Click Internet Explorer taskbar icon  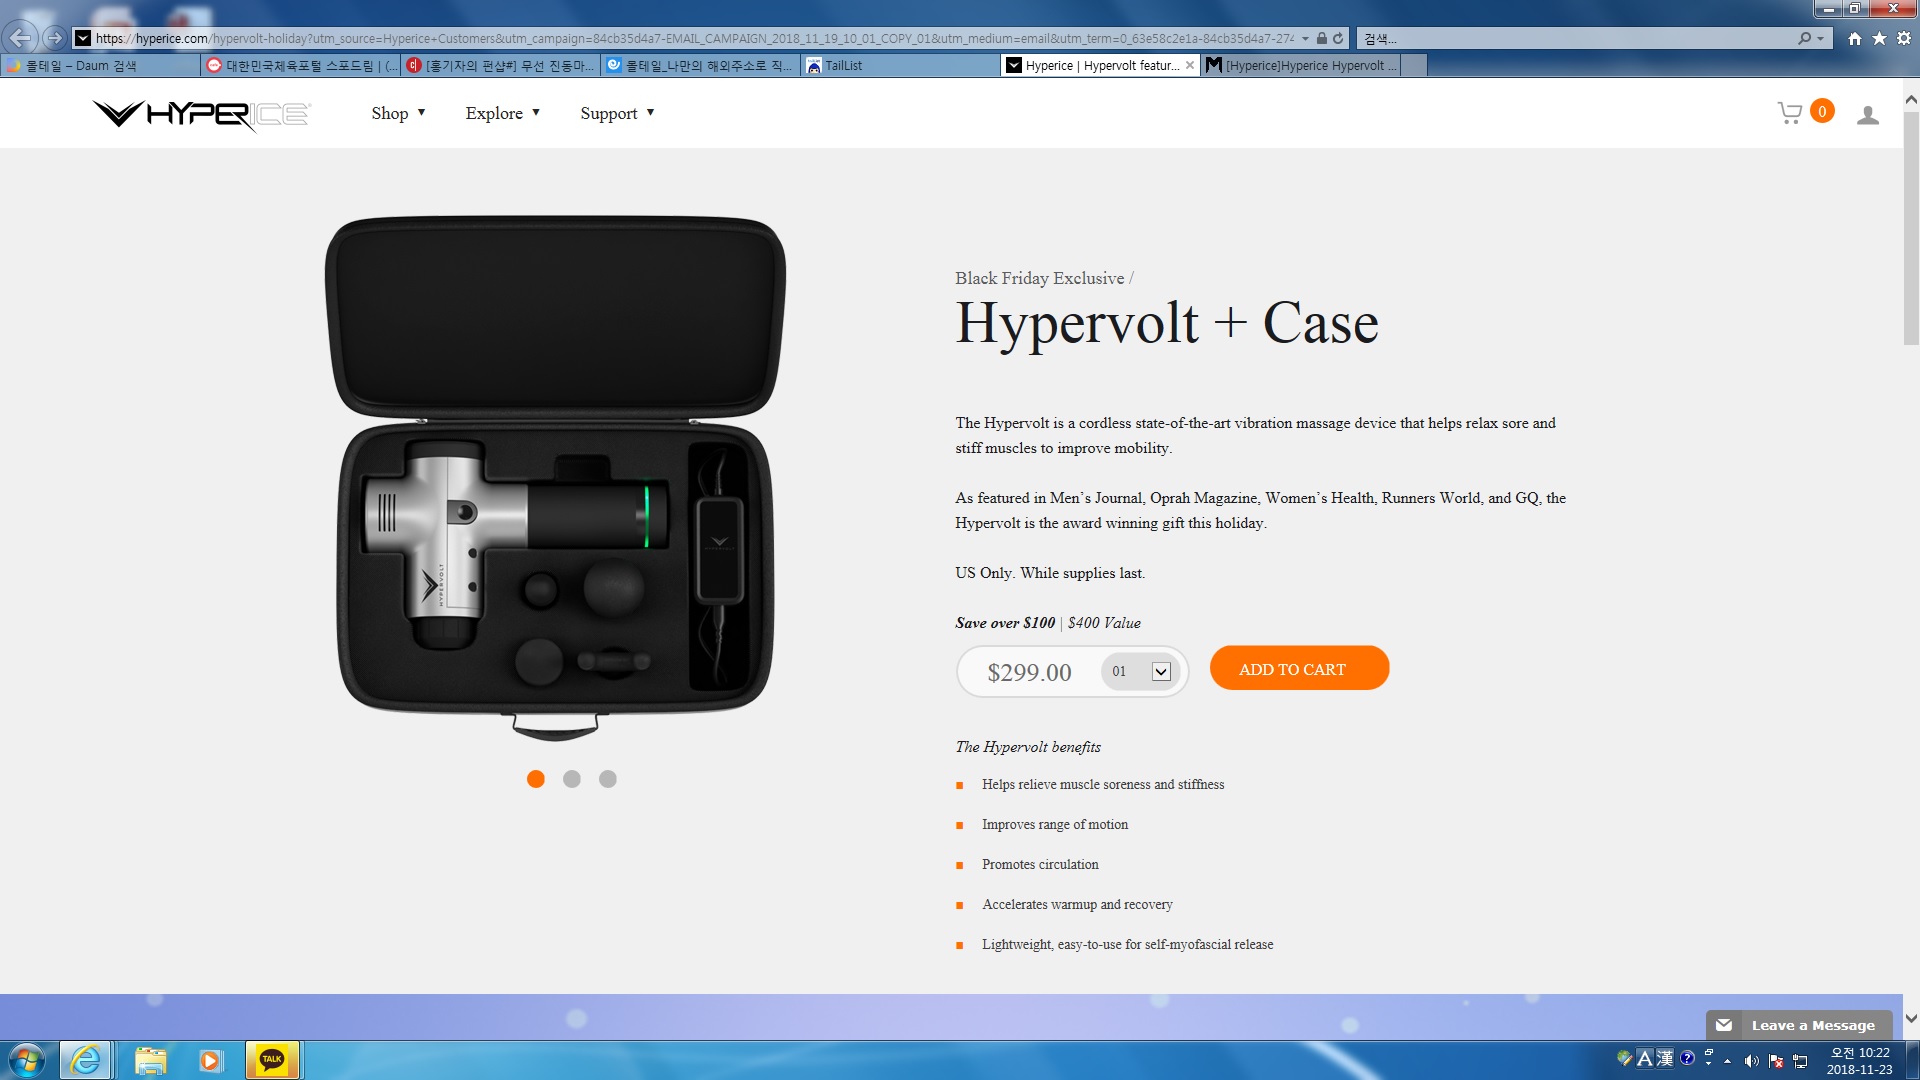point(85,1060)
